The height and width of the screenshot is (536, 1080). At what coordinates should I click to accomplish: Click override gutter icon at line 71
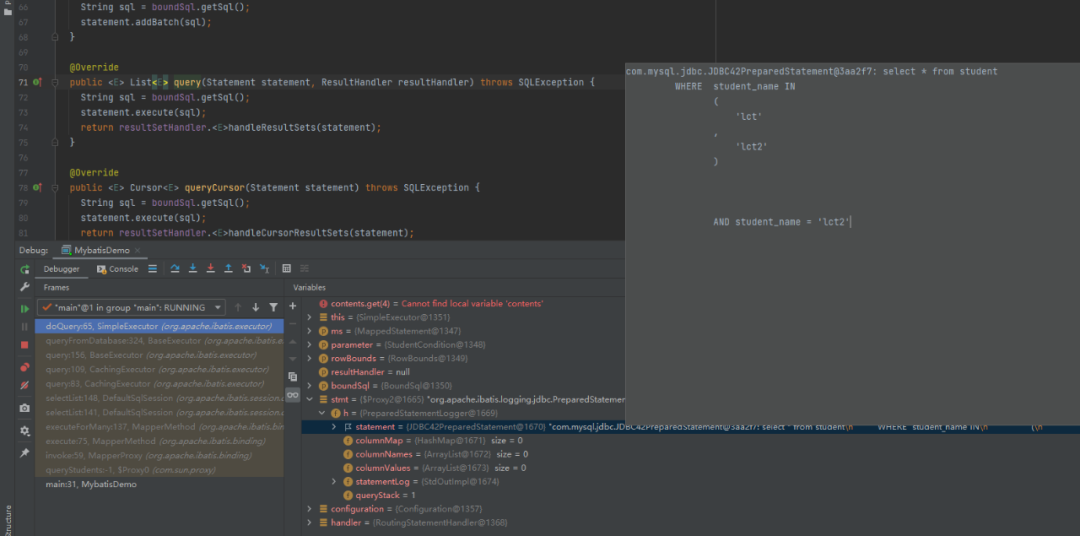[x=37, y=83]
